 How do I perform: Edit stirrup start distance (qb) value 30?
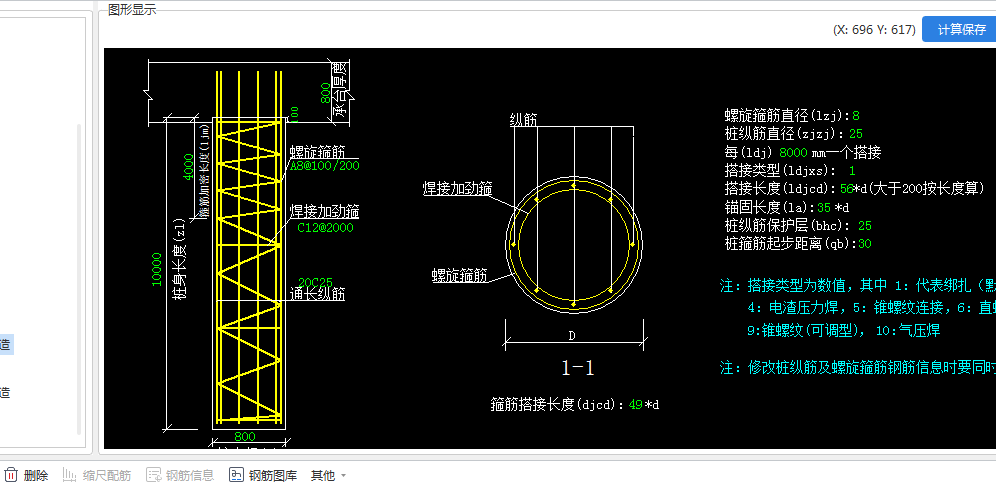(865, 243)
